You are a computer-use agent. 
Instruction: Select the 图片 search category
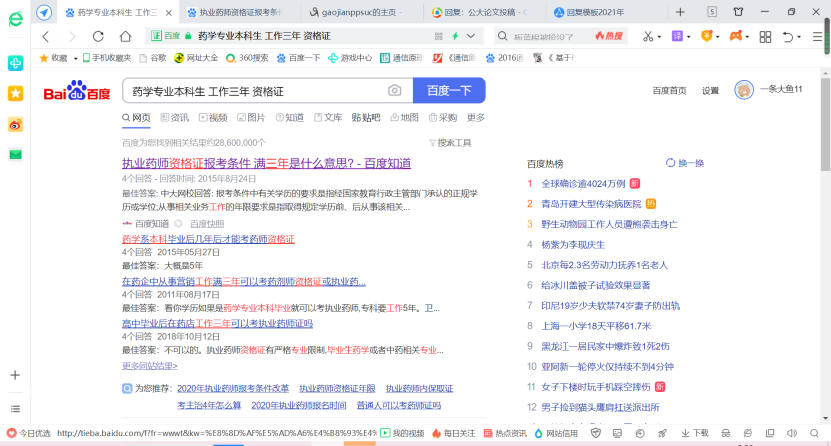pos(251,118)
